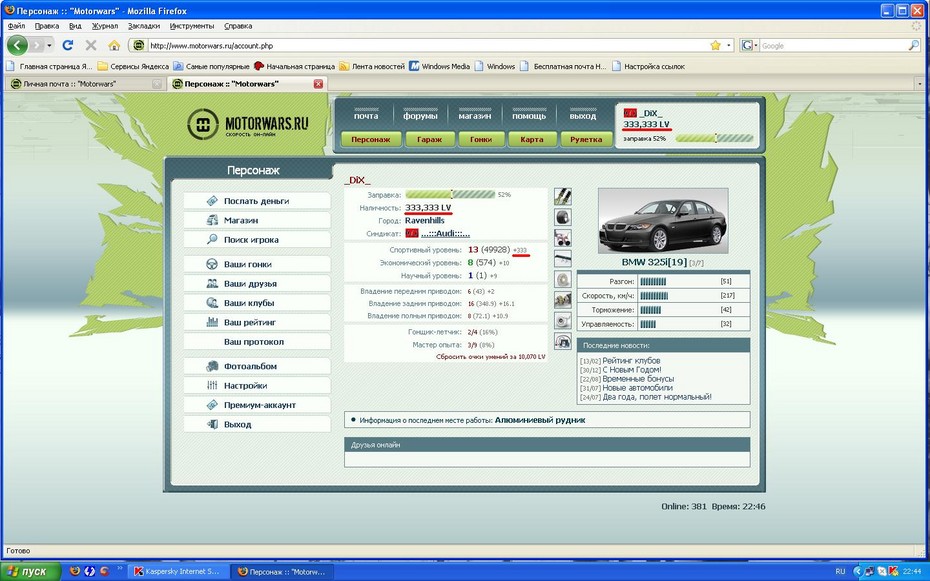930x581 pixels.
Task: Click into the URL address field
Action: coord(427,46)
